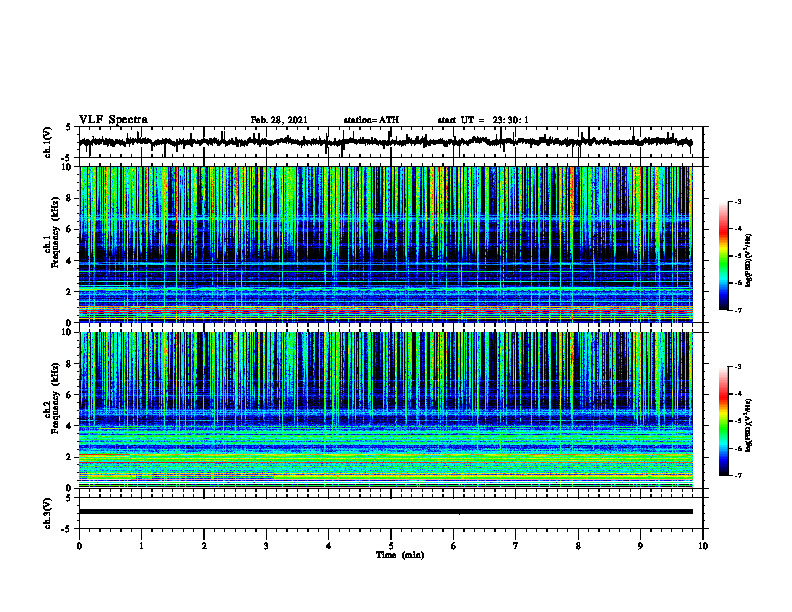This screenshot has height=612, width=792.
Task: Click the ch.2 frequency axis '8' tick label
Action: tap(70, 364)
